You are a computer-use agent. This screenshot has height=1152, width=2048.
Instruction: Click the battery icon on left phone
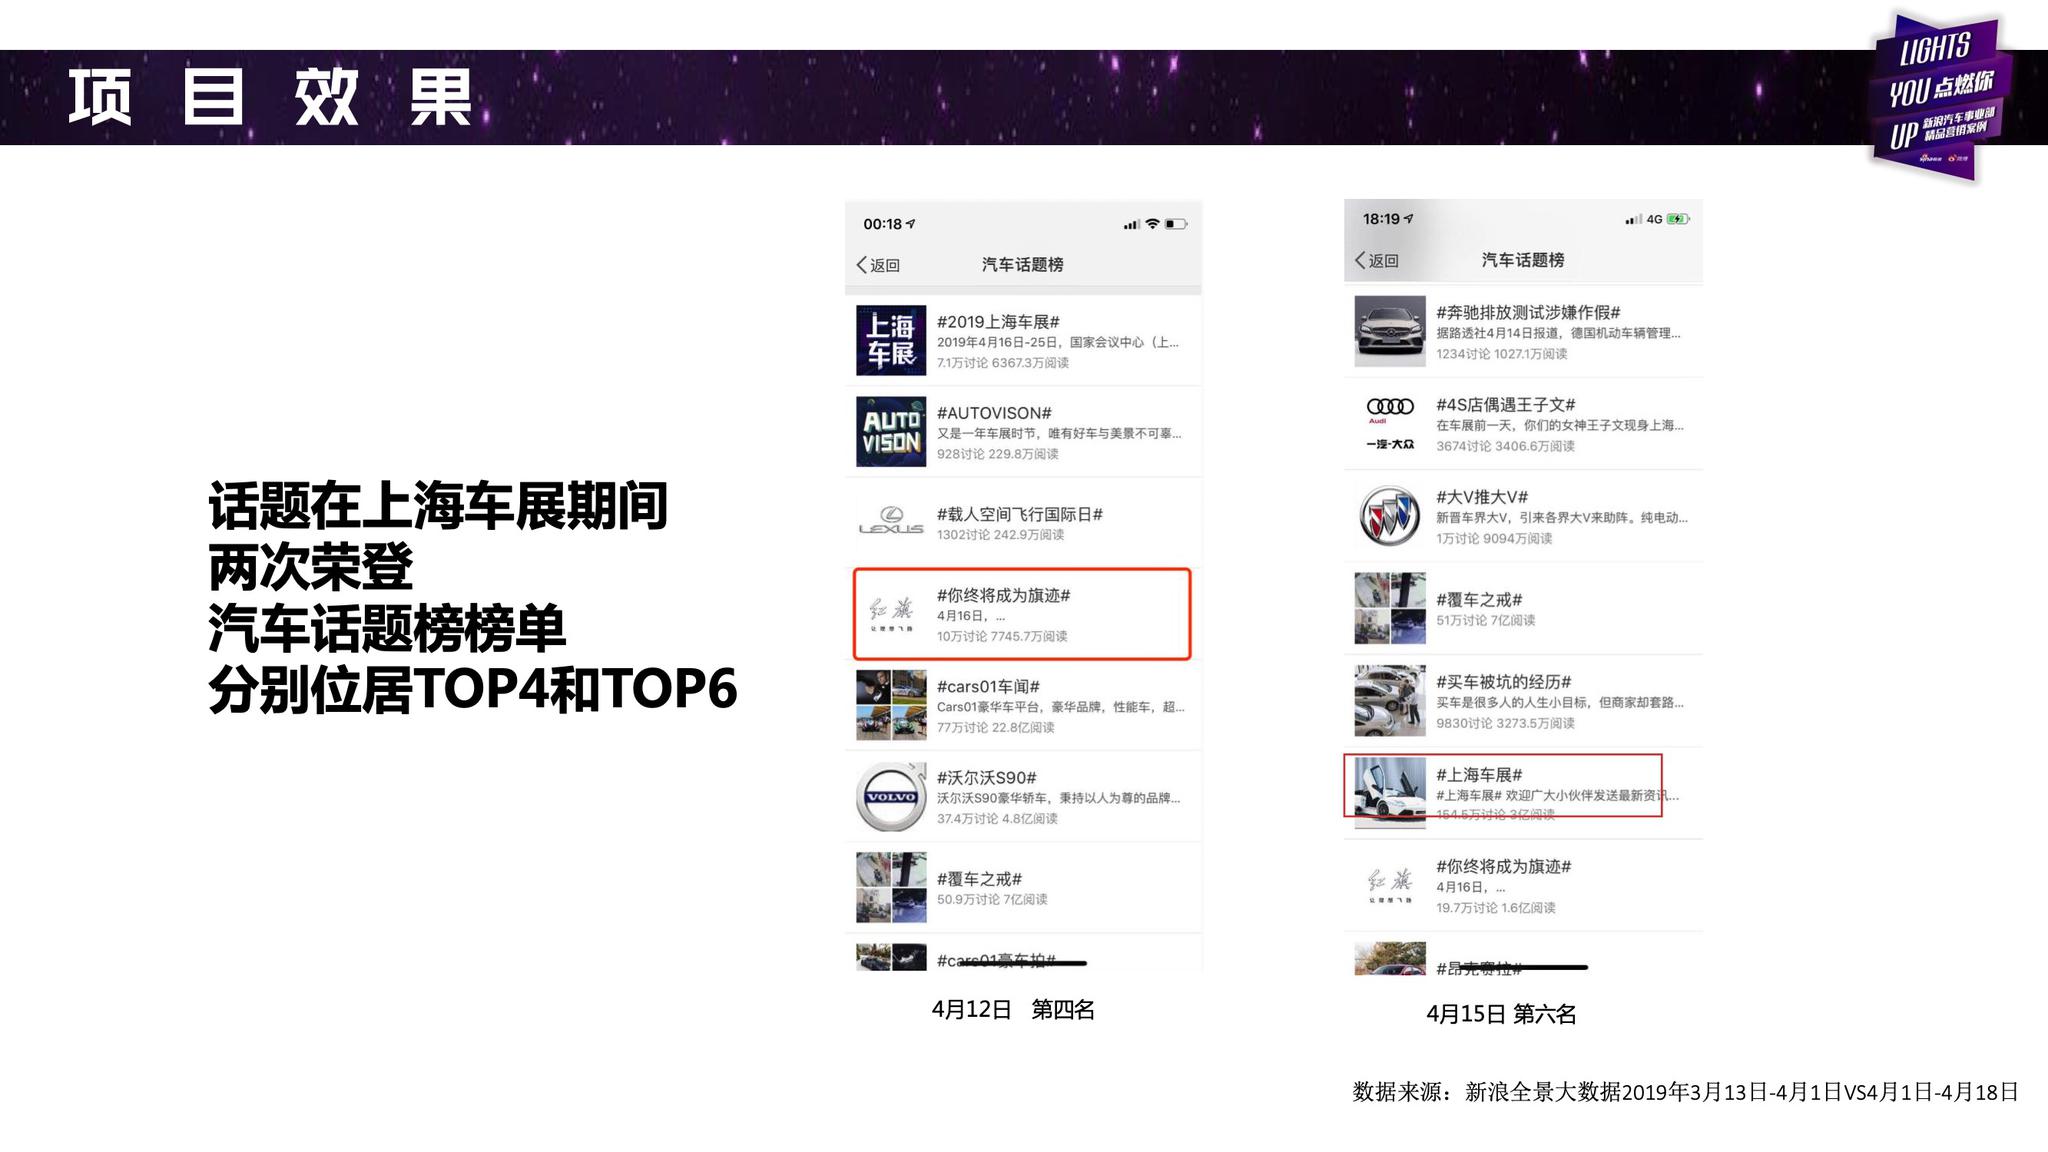tap(1176, 224)
